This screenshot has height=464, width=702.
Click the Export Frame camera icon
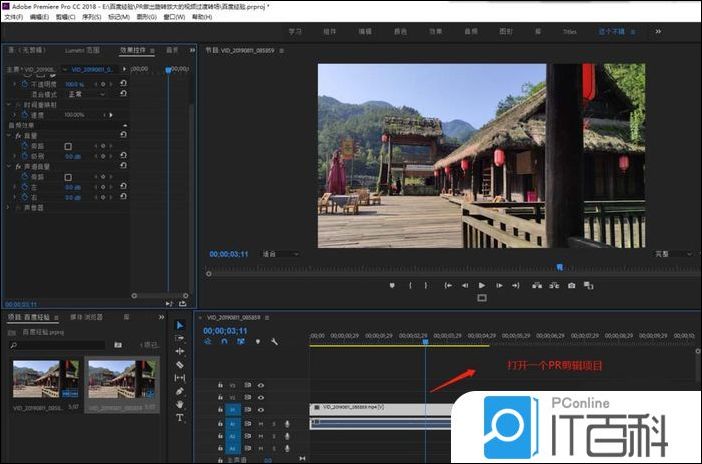point(572,285)
